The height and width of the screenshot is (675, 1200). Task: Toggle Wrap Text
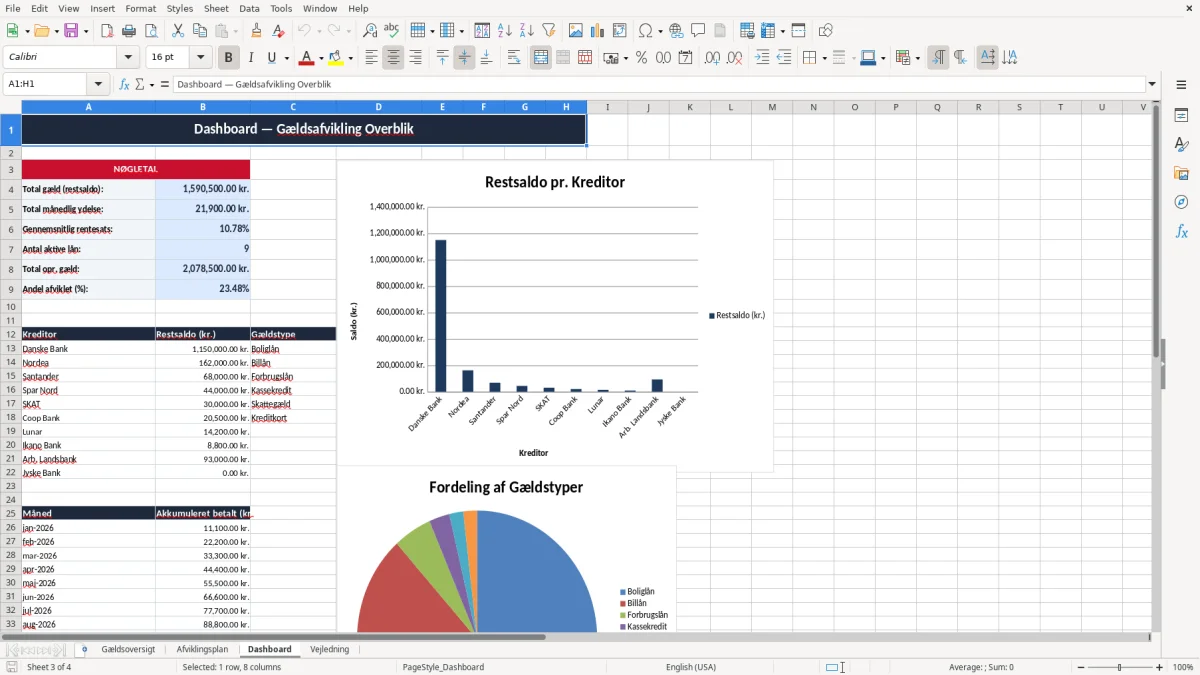pyautogui.click(x=514, y=58)
